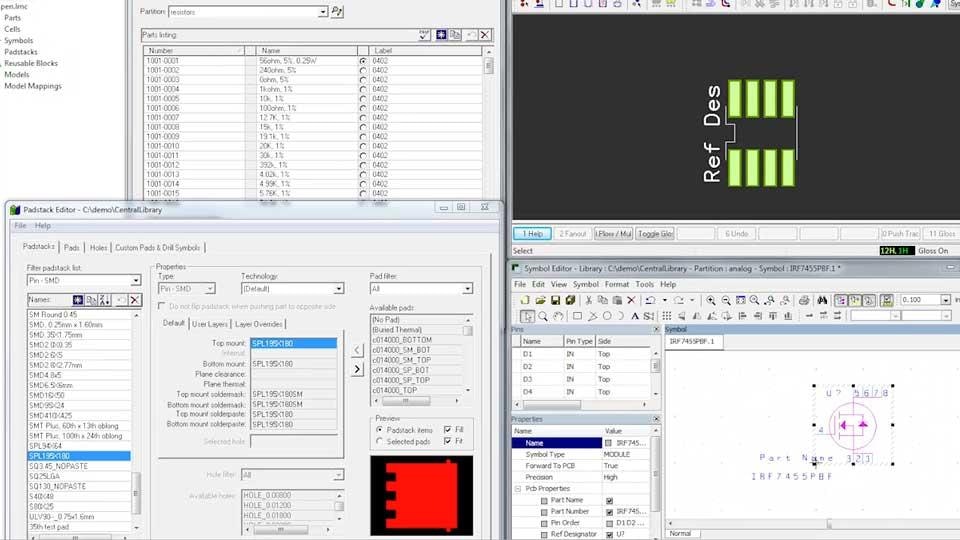Image resolution: width=960 pixels, height=540 pixels.
Task: Toggle Fill checkbox for Padstack items
Action: (448, 430)
